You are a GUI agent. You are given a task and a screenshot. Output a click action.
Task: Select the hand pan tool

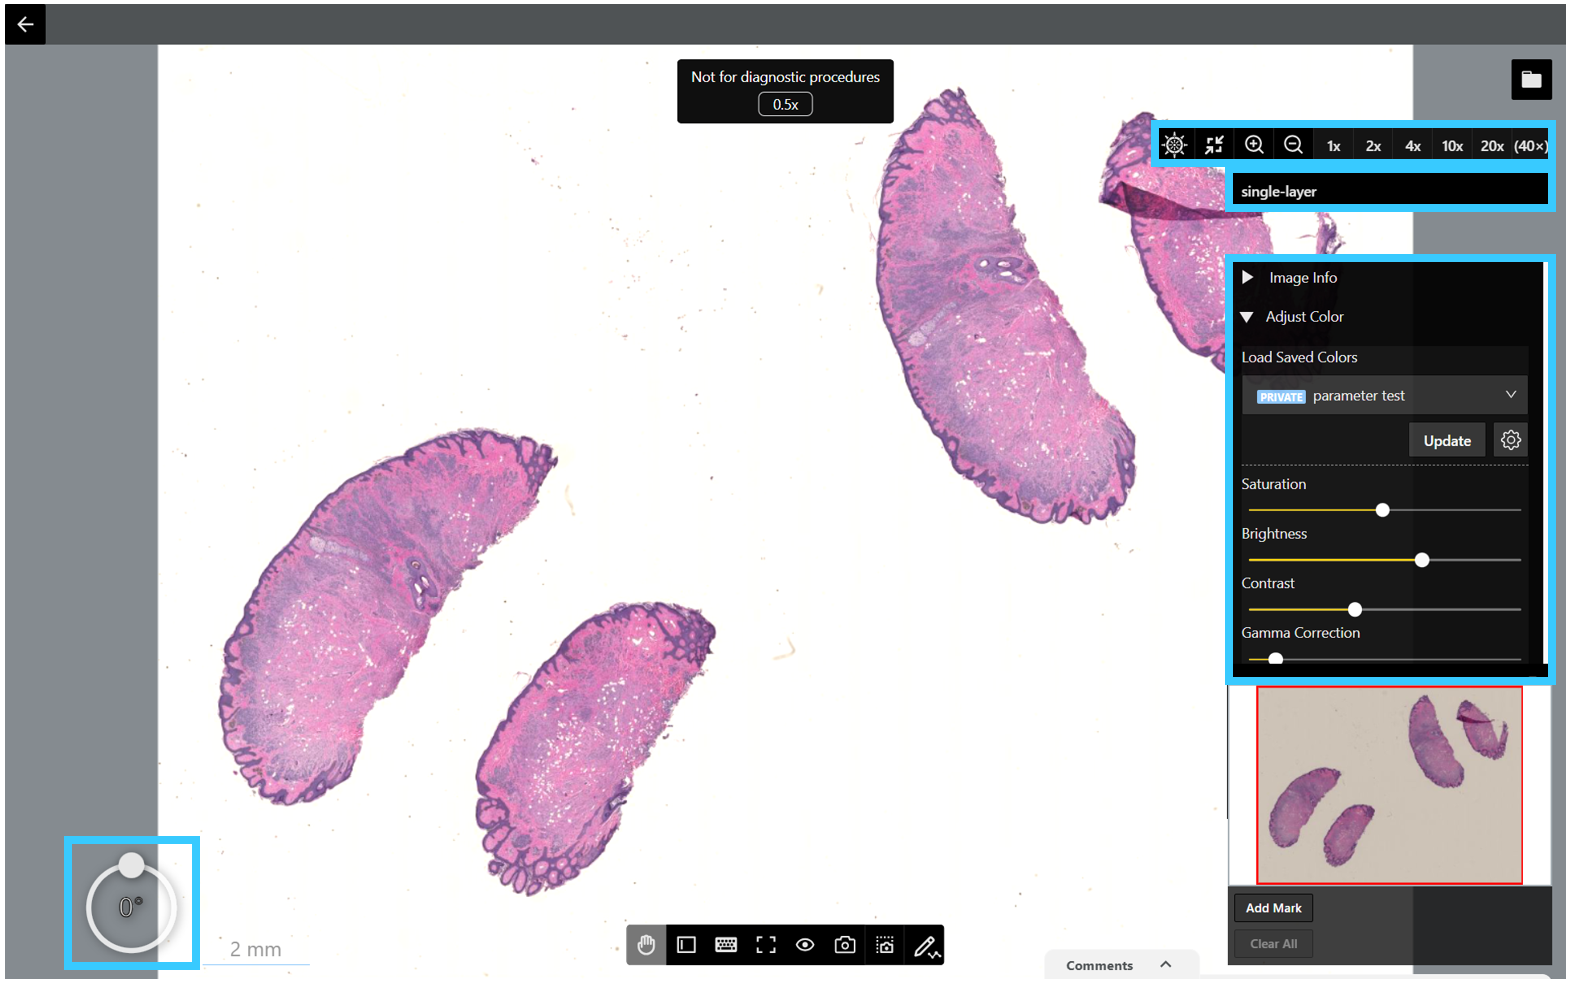pos(646,945)
